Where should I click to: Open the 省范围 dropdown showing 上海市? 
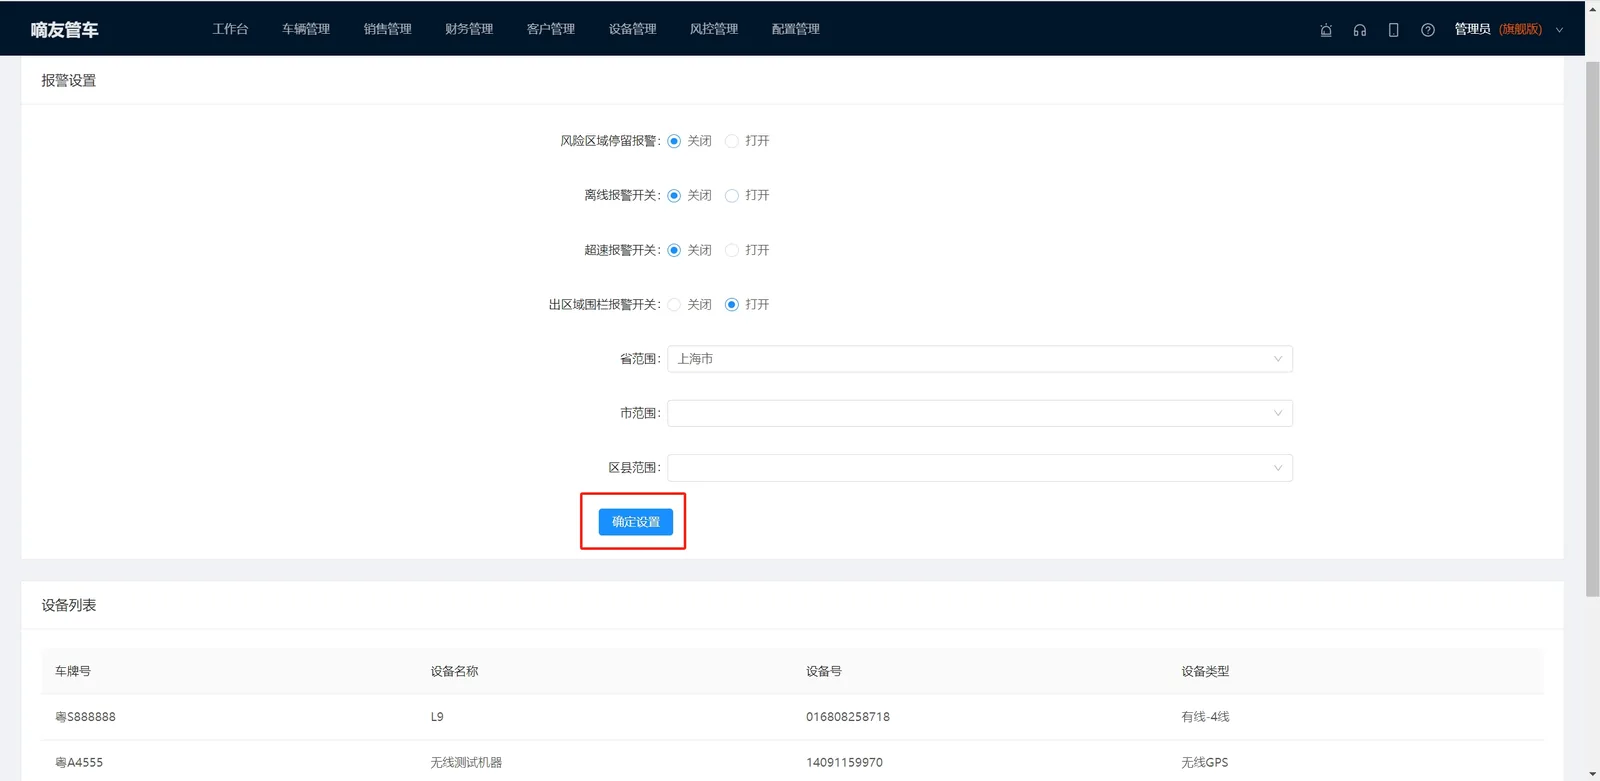coord(980,359)
